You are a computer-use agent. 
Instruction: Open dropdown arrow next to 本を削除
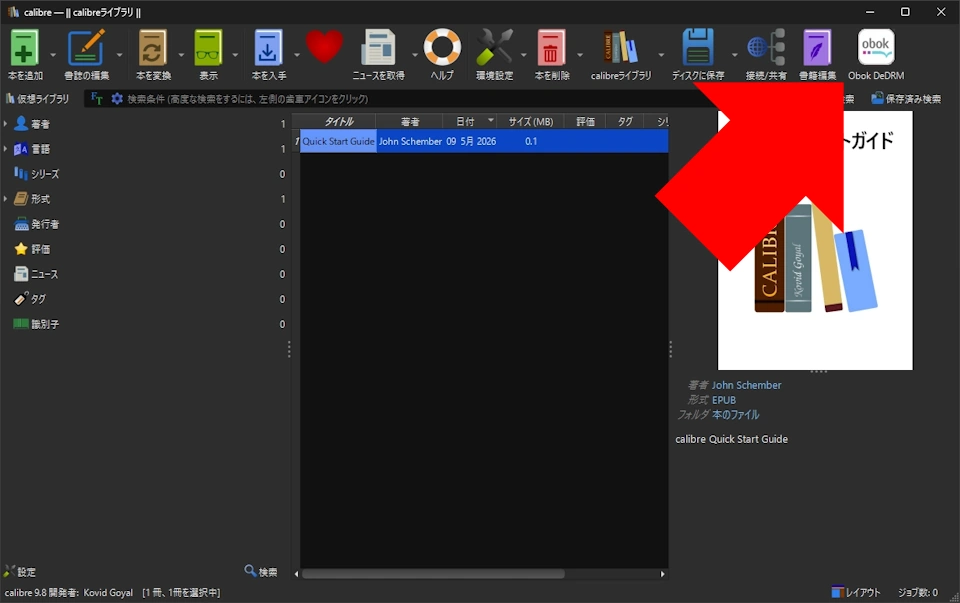click(x=580, y=55)
